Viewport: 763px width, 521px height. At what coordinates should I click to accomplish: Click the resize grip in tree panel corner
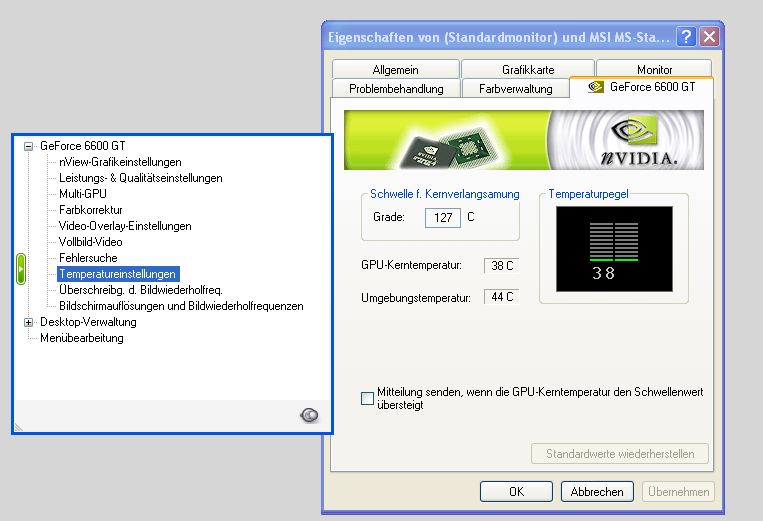pyautogui.click(x=18, y=427)
